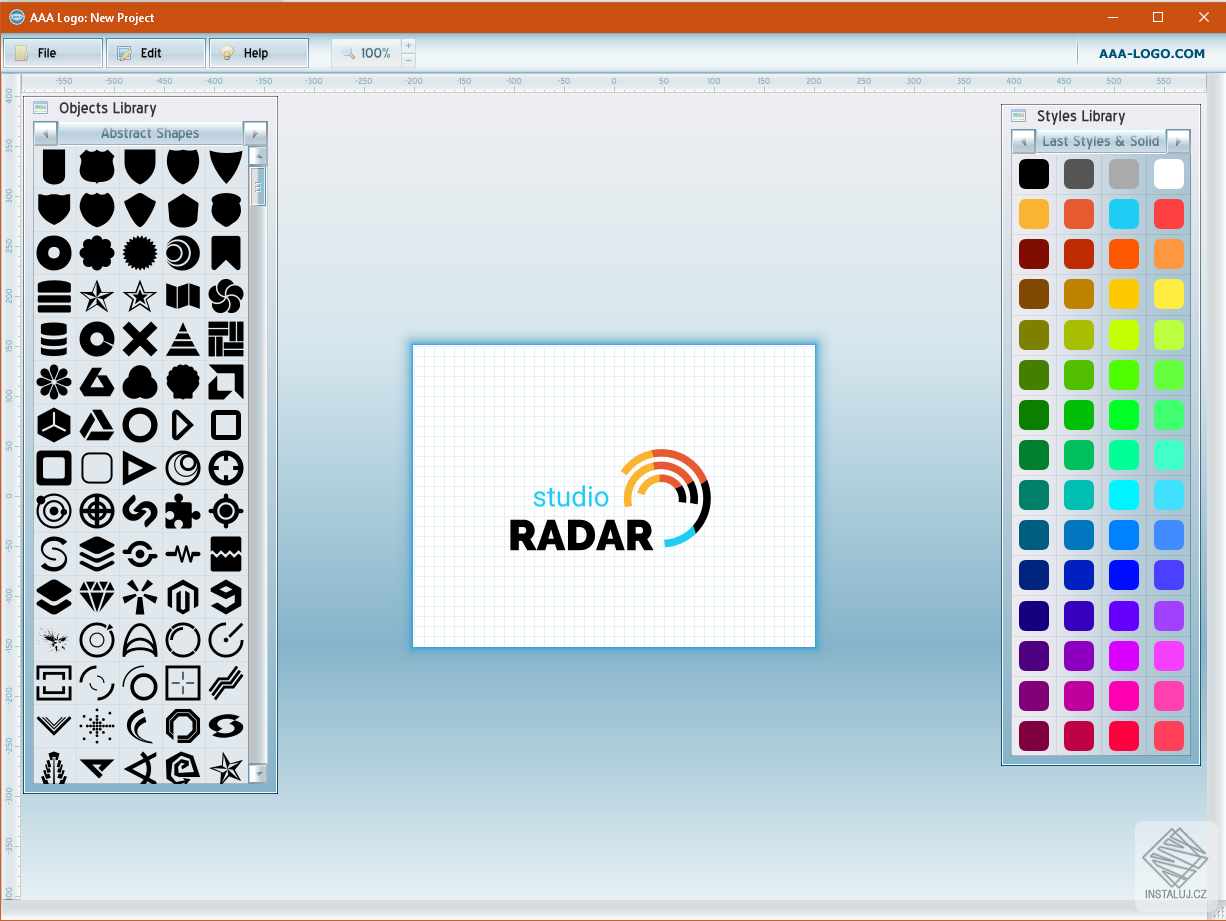Click Objects Library scrollbar down arrow
The image size is (1226, 921).
click(258, 773)
